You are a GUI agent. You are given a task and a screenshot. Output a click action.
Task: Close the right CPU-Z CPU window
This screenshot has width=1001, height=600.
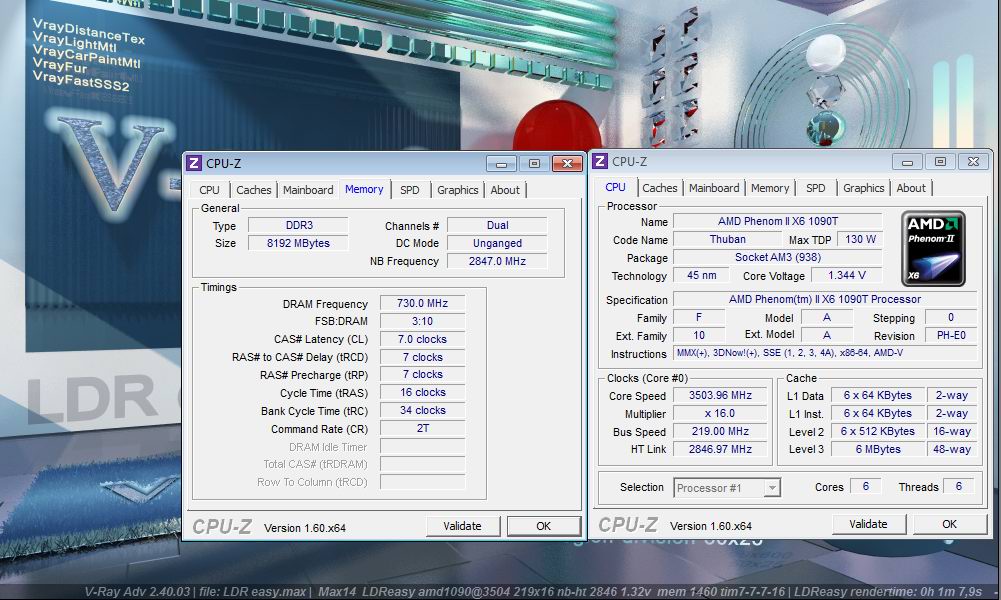tap(973, 162)
